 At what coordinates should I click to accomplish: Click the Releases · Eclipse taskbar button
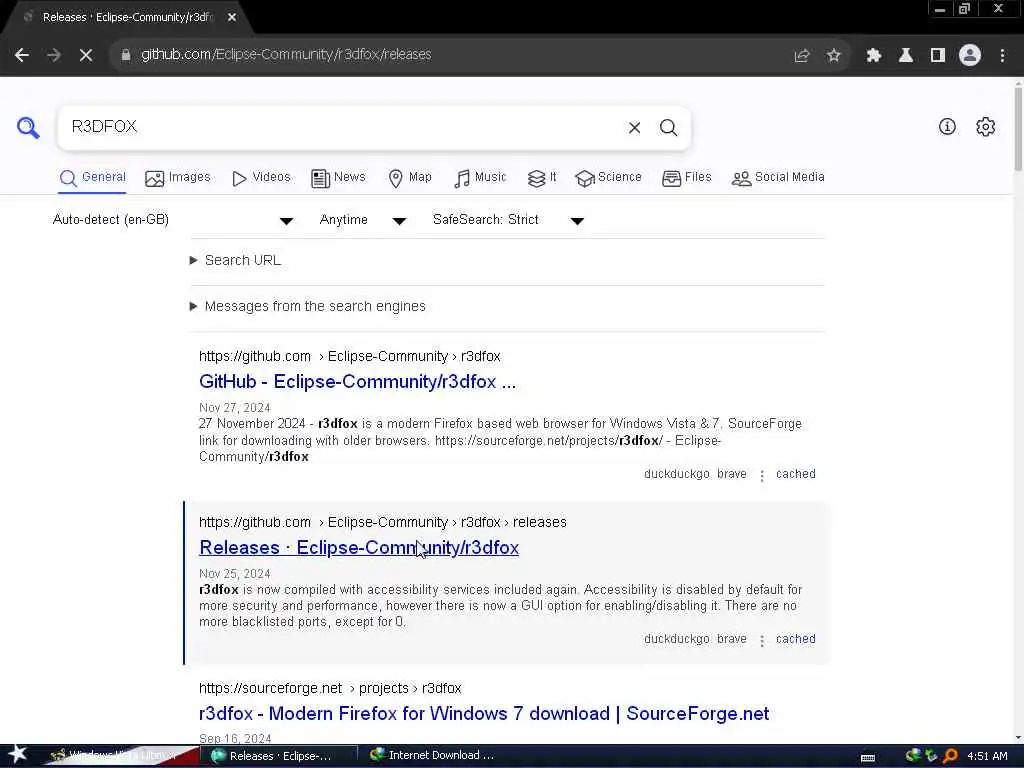280,756
